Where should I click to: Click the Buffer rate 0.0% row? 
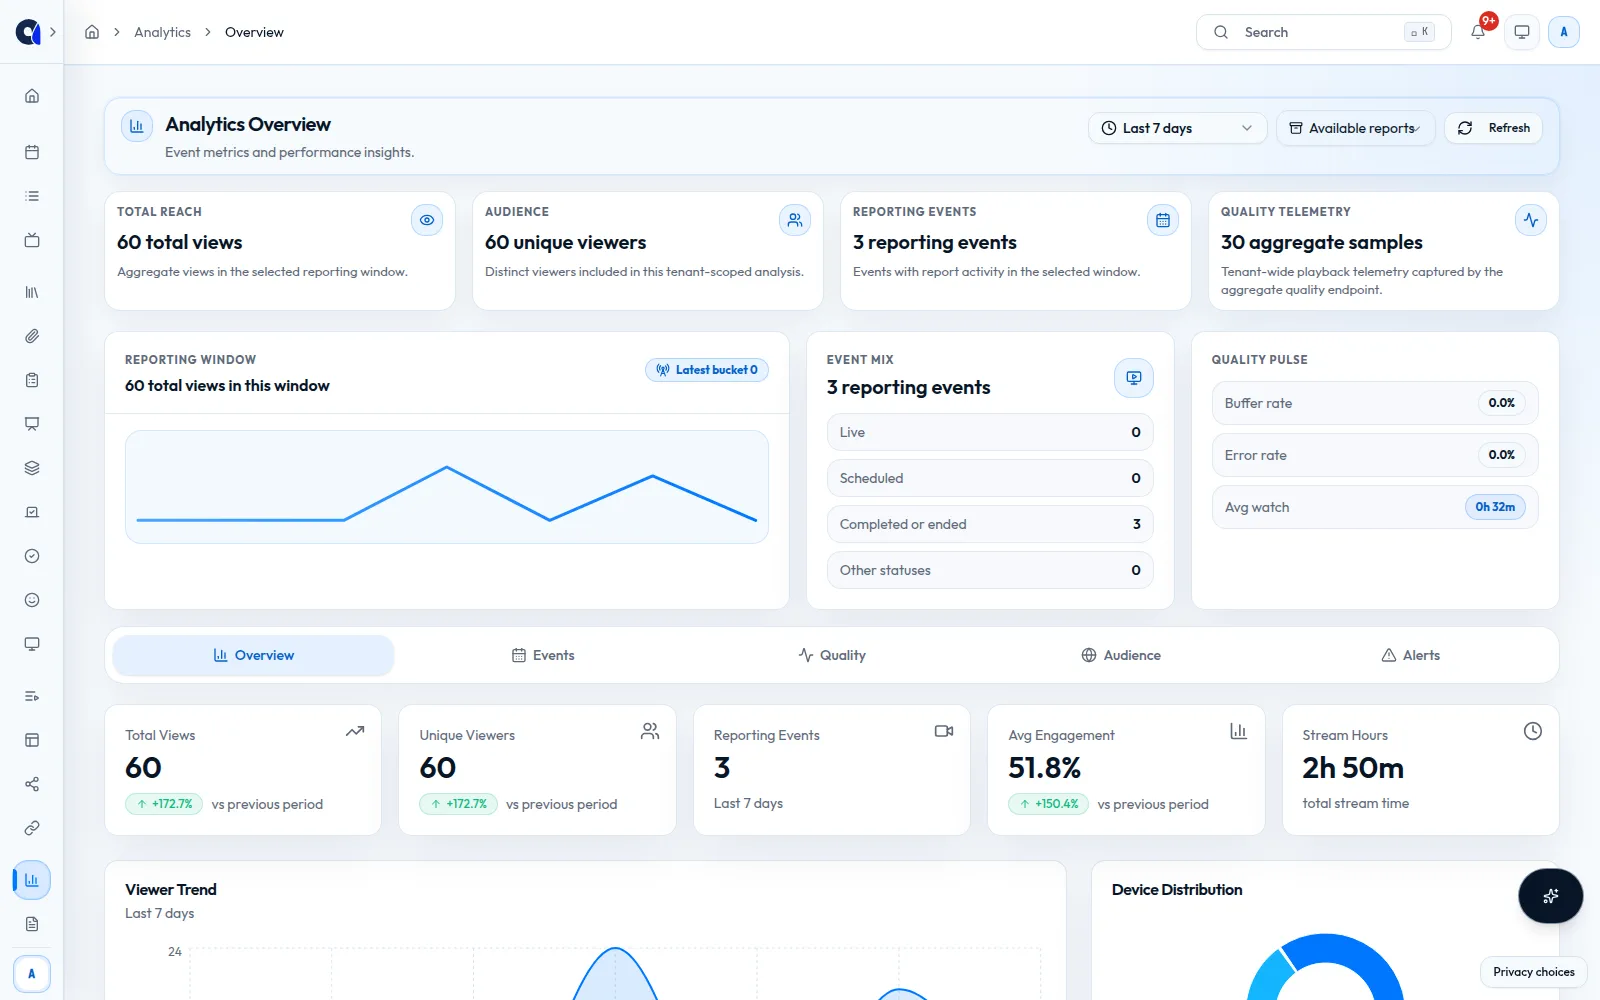(x=1375, y=403)
